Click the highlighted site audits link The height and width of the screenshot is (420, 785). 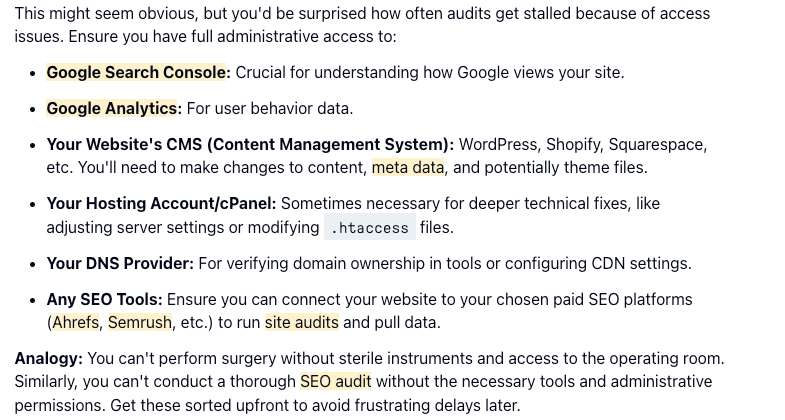point(301,323)
